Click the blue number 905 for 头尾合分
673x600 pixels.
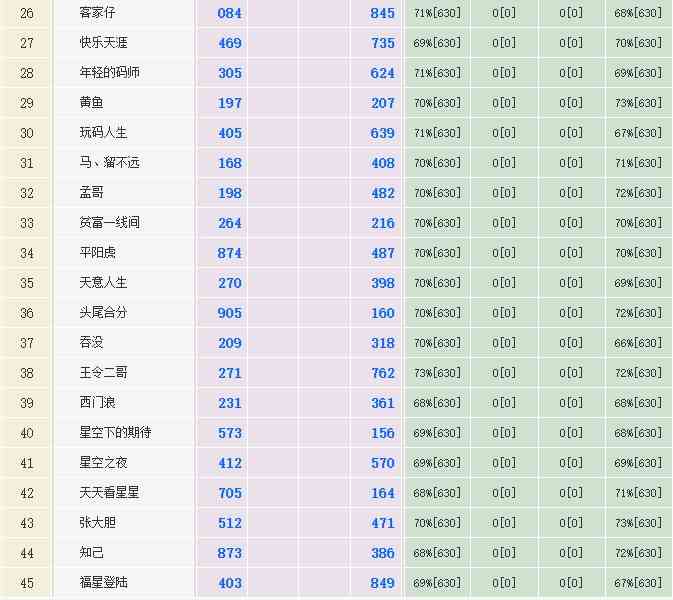click(x=230, y=313)
